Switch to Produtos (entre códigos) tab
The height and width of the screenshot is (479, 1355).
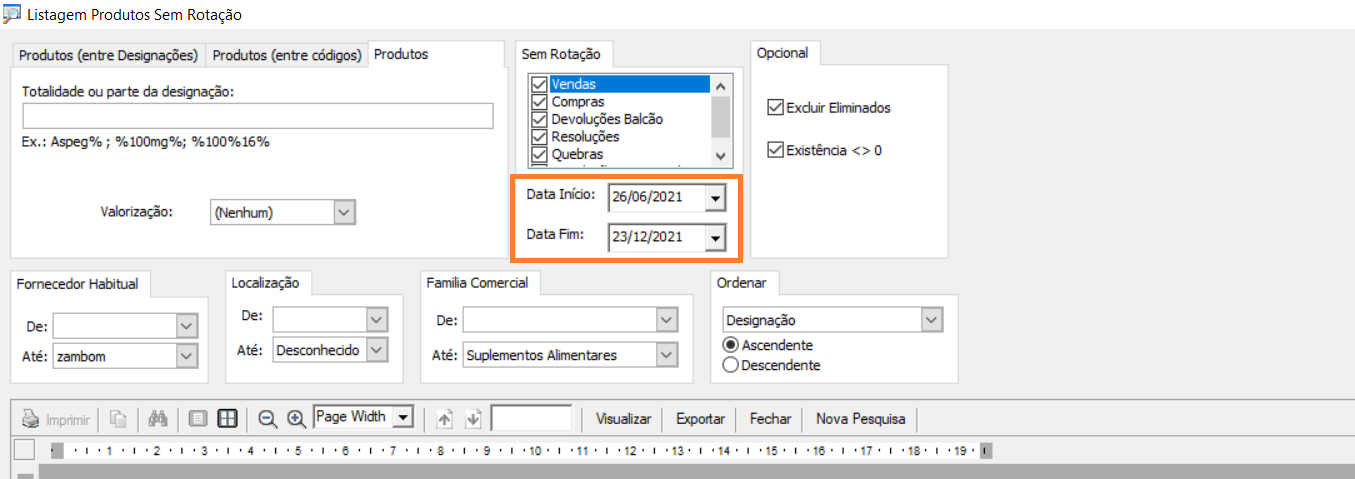(287, 55)
